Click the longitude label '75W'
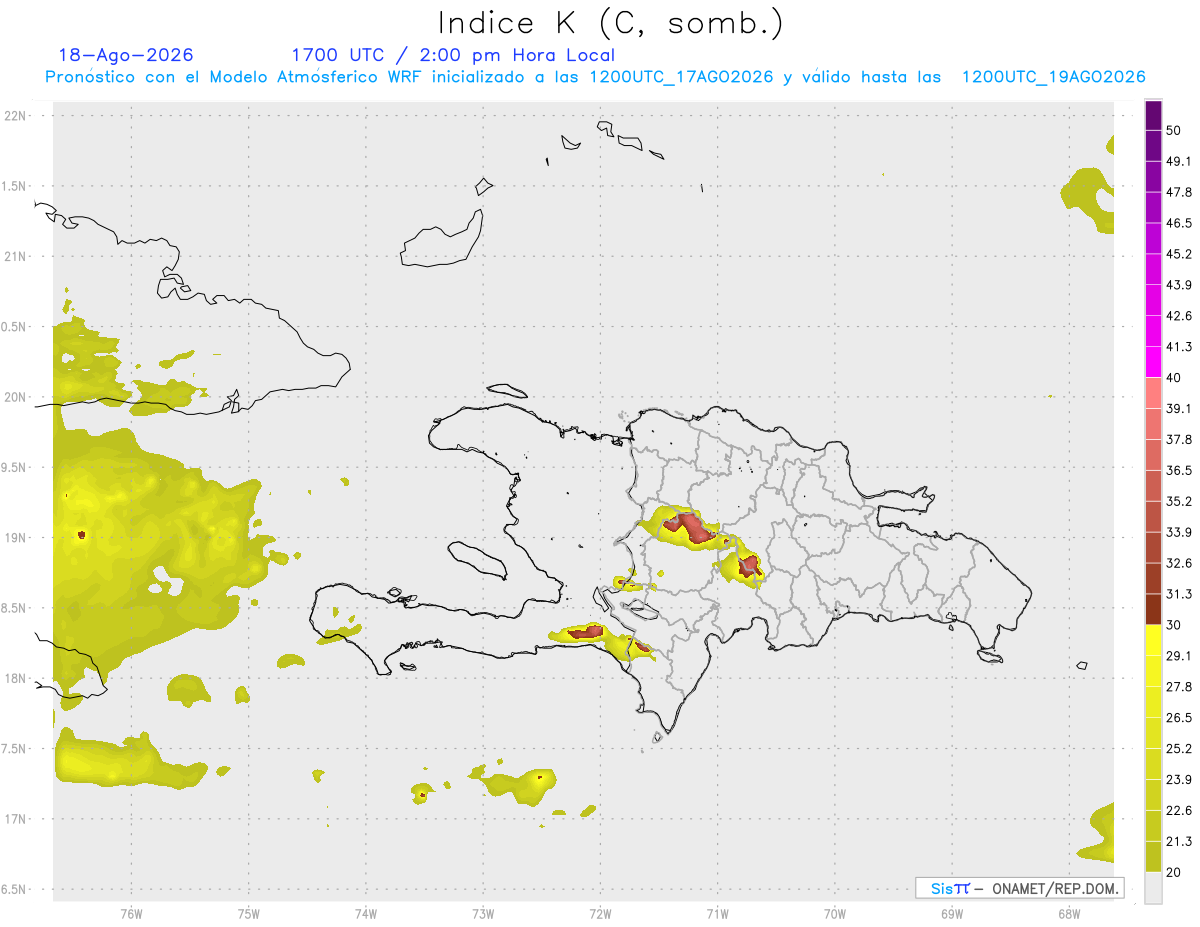 249,915
